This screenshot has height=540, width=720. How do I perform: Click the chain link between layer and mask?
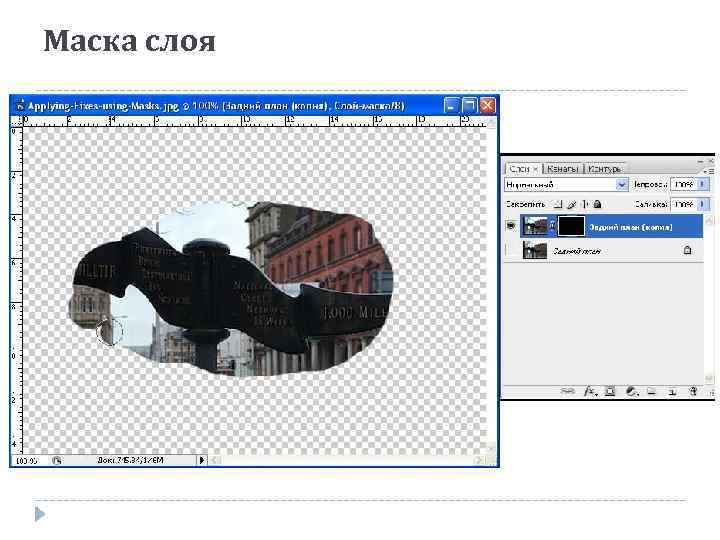(552, 226)
